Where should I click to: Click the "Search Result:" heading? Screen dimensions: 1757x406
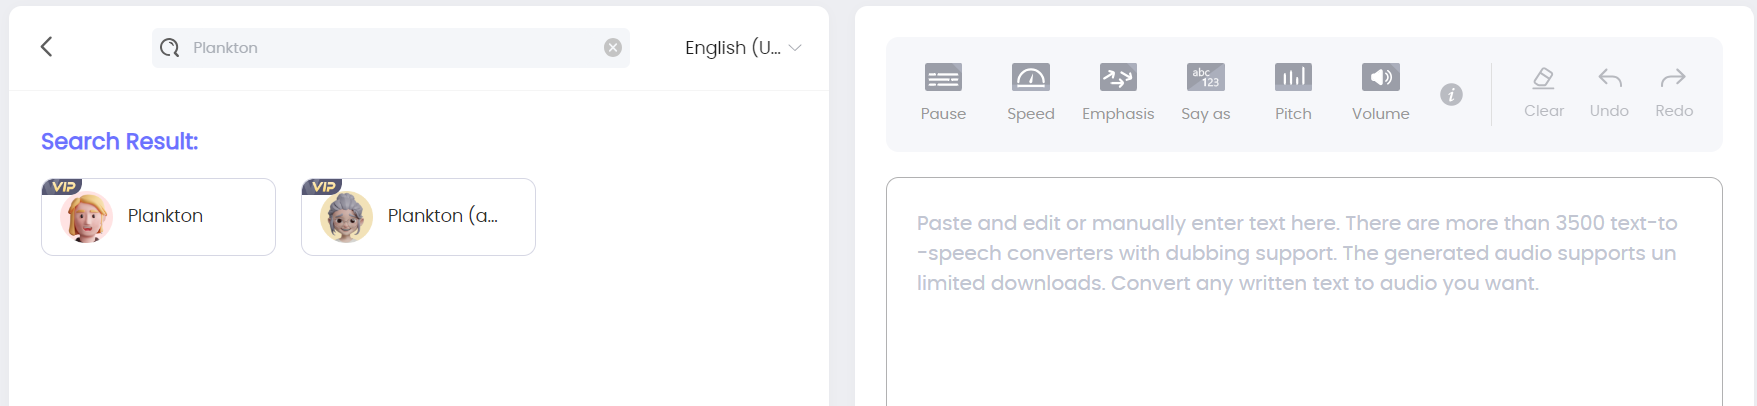(x=119, y=142)
